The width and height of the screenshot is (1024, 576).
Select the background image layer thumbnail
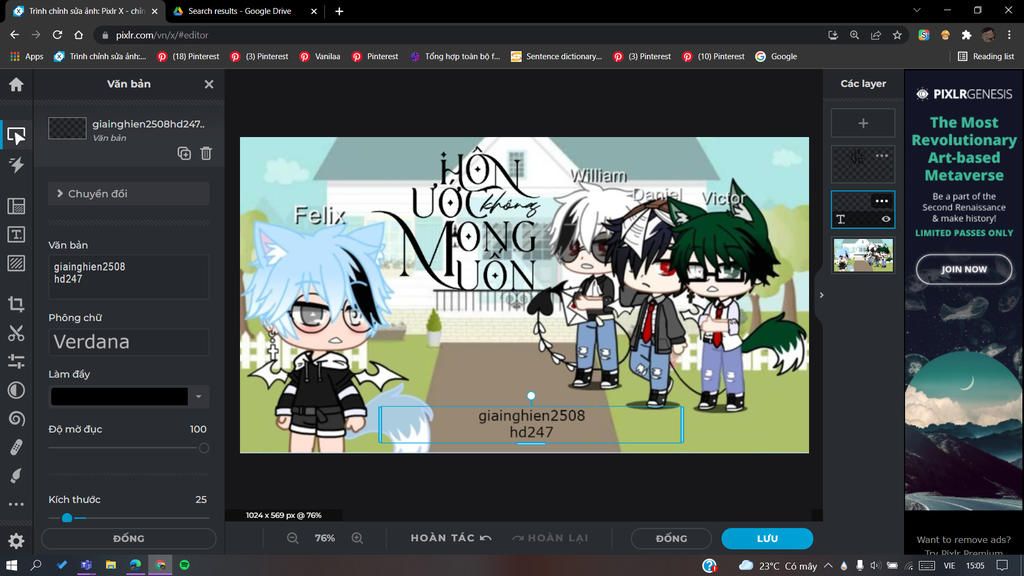coord(863,255)
